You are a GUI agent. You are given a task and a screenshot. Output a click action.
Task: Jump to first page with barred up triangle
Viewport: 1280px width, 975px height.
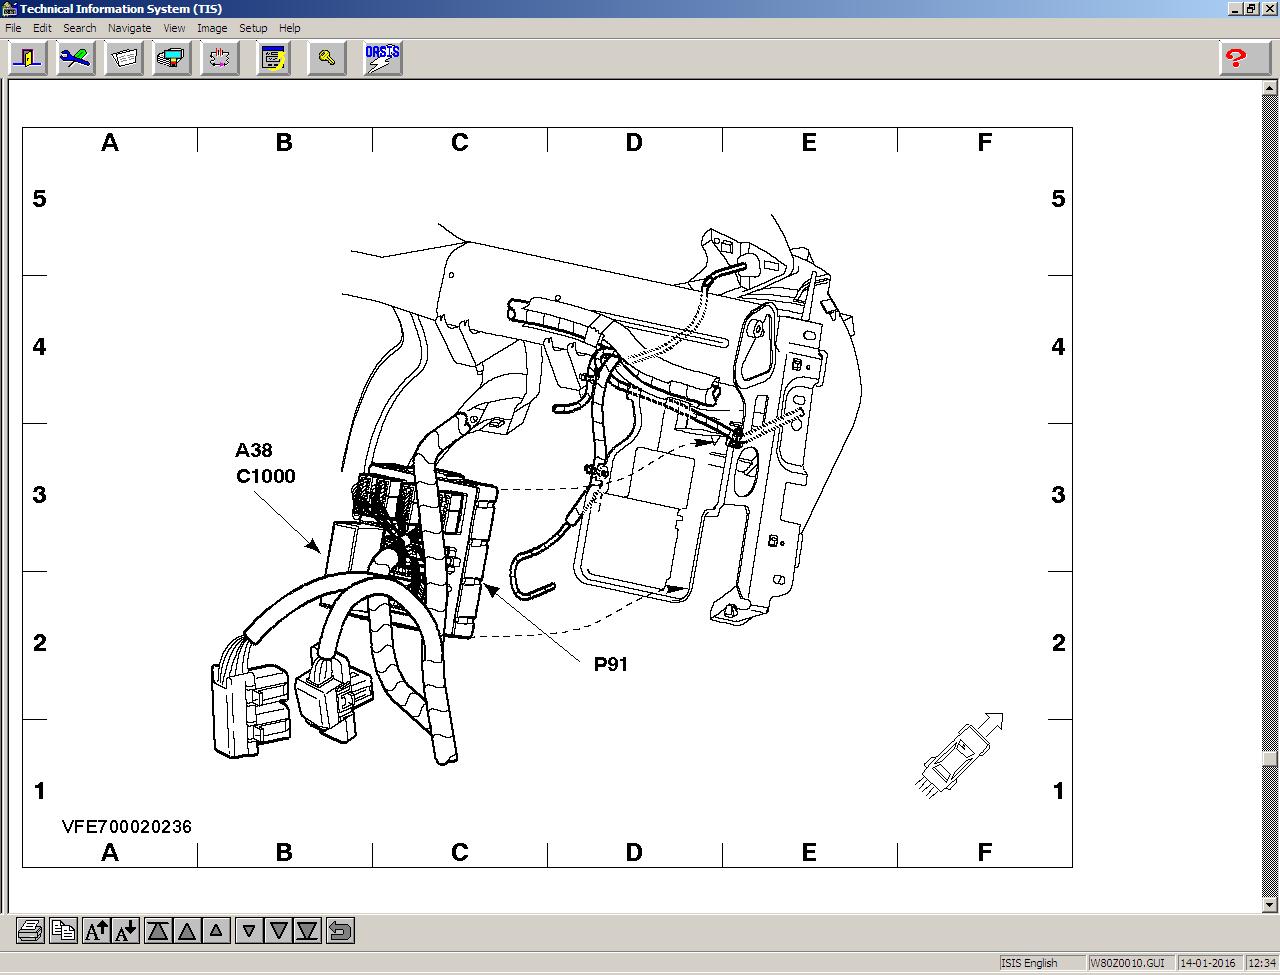158,931
